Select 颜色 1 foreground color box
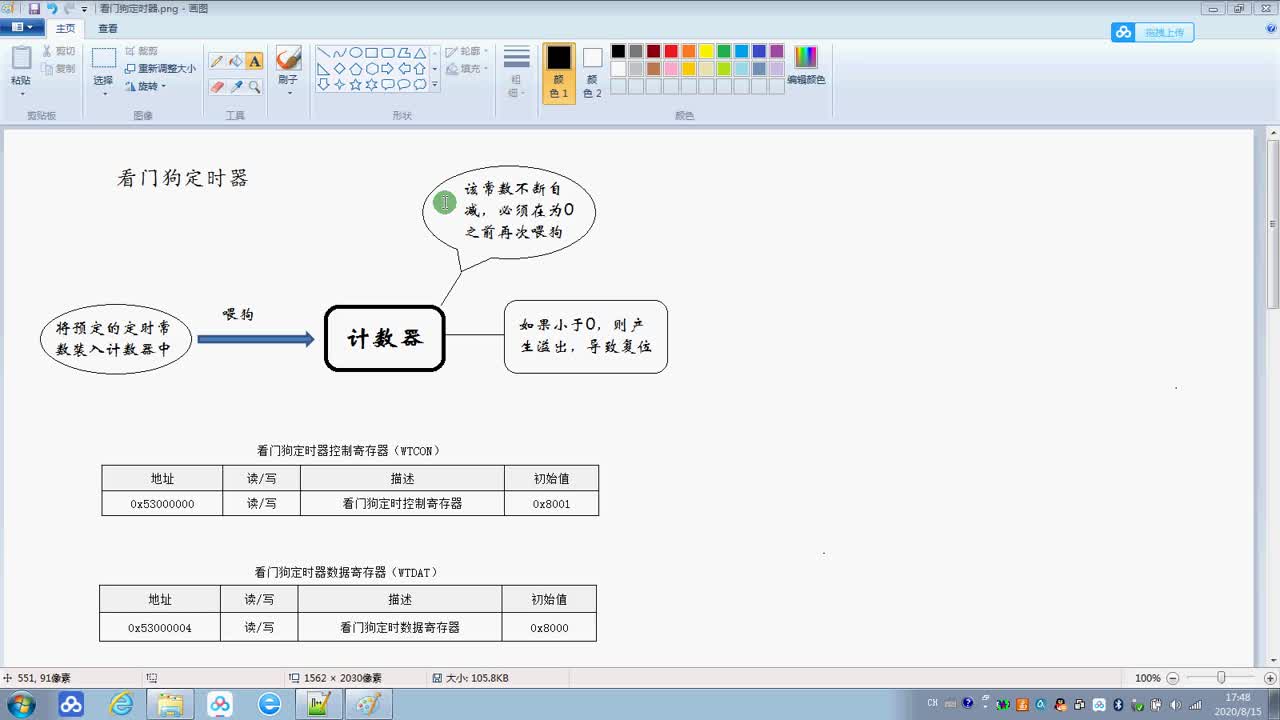This screenshot has height=720, width=1280. [x=559, y=73]
